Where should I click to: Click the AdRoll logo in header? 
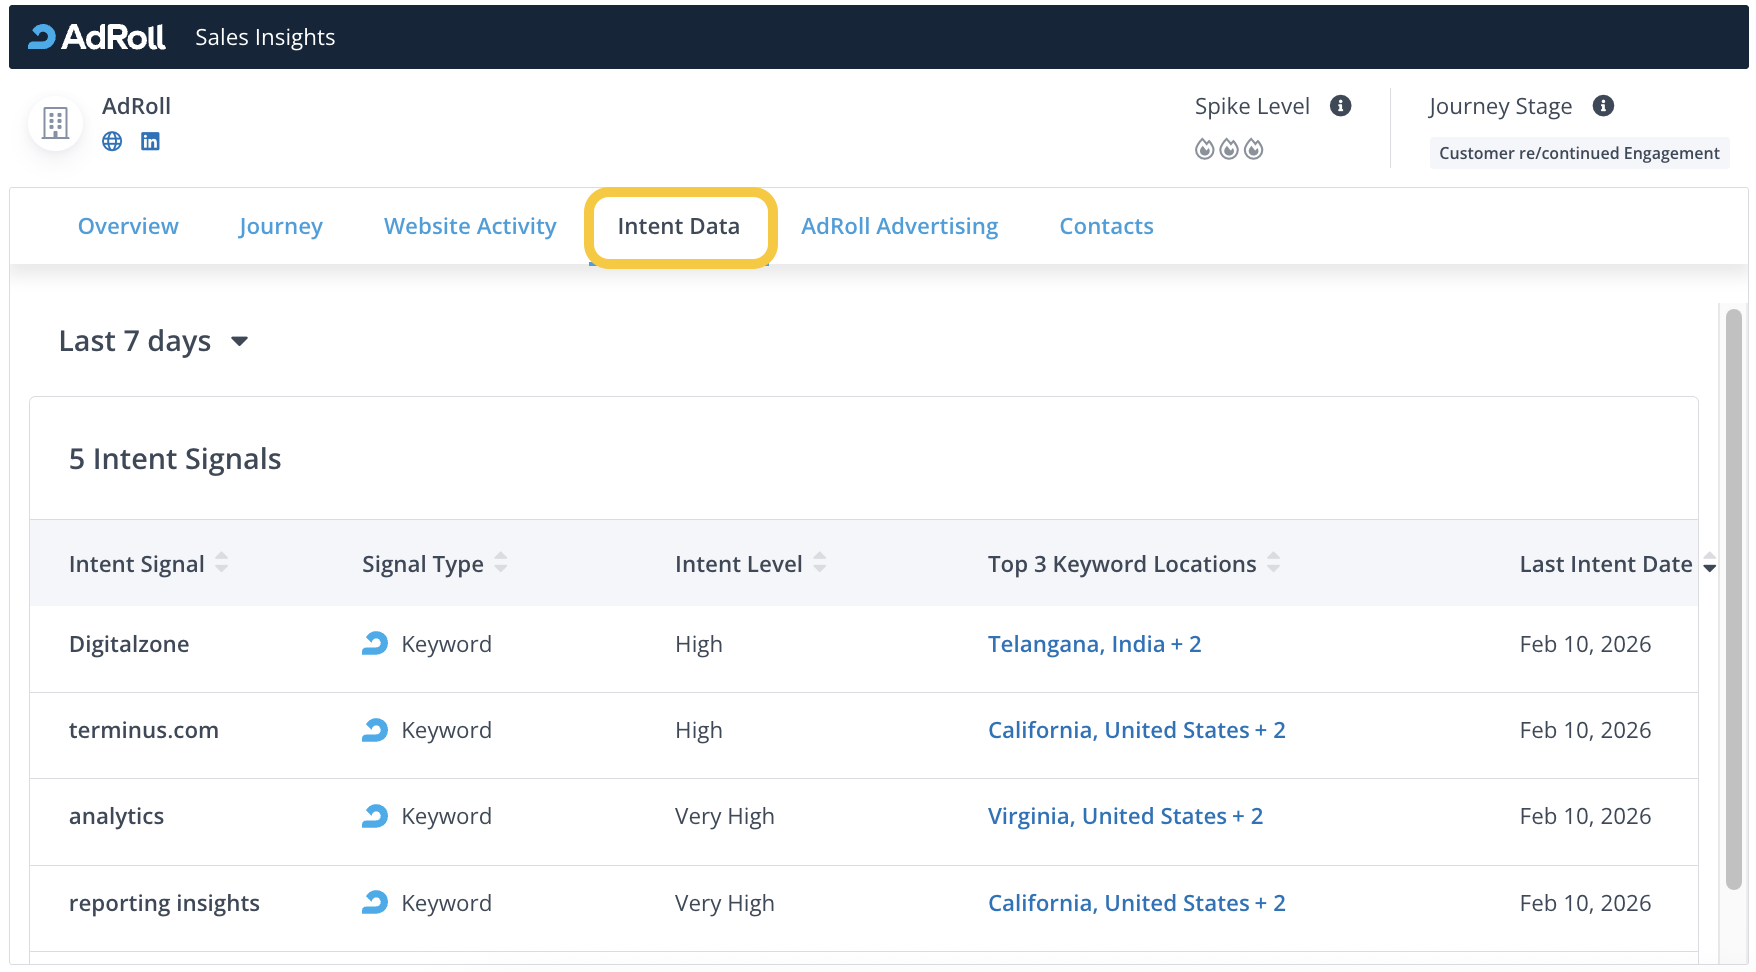tap(97, 37)
